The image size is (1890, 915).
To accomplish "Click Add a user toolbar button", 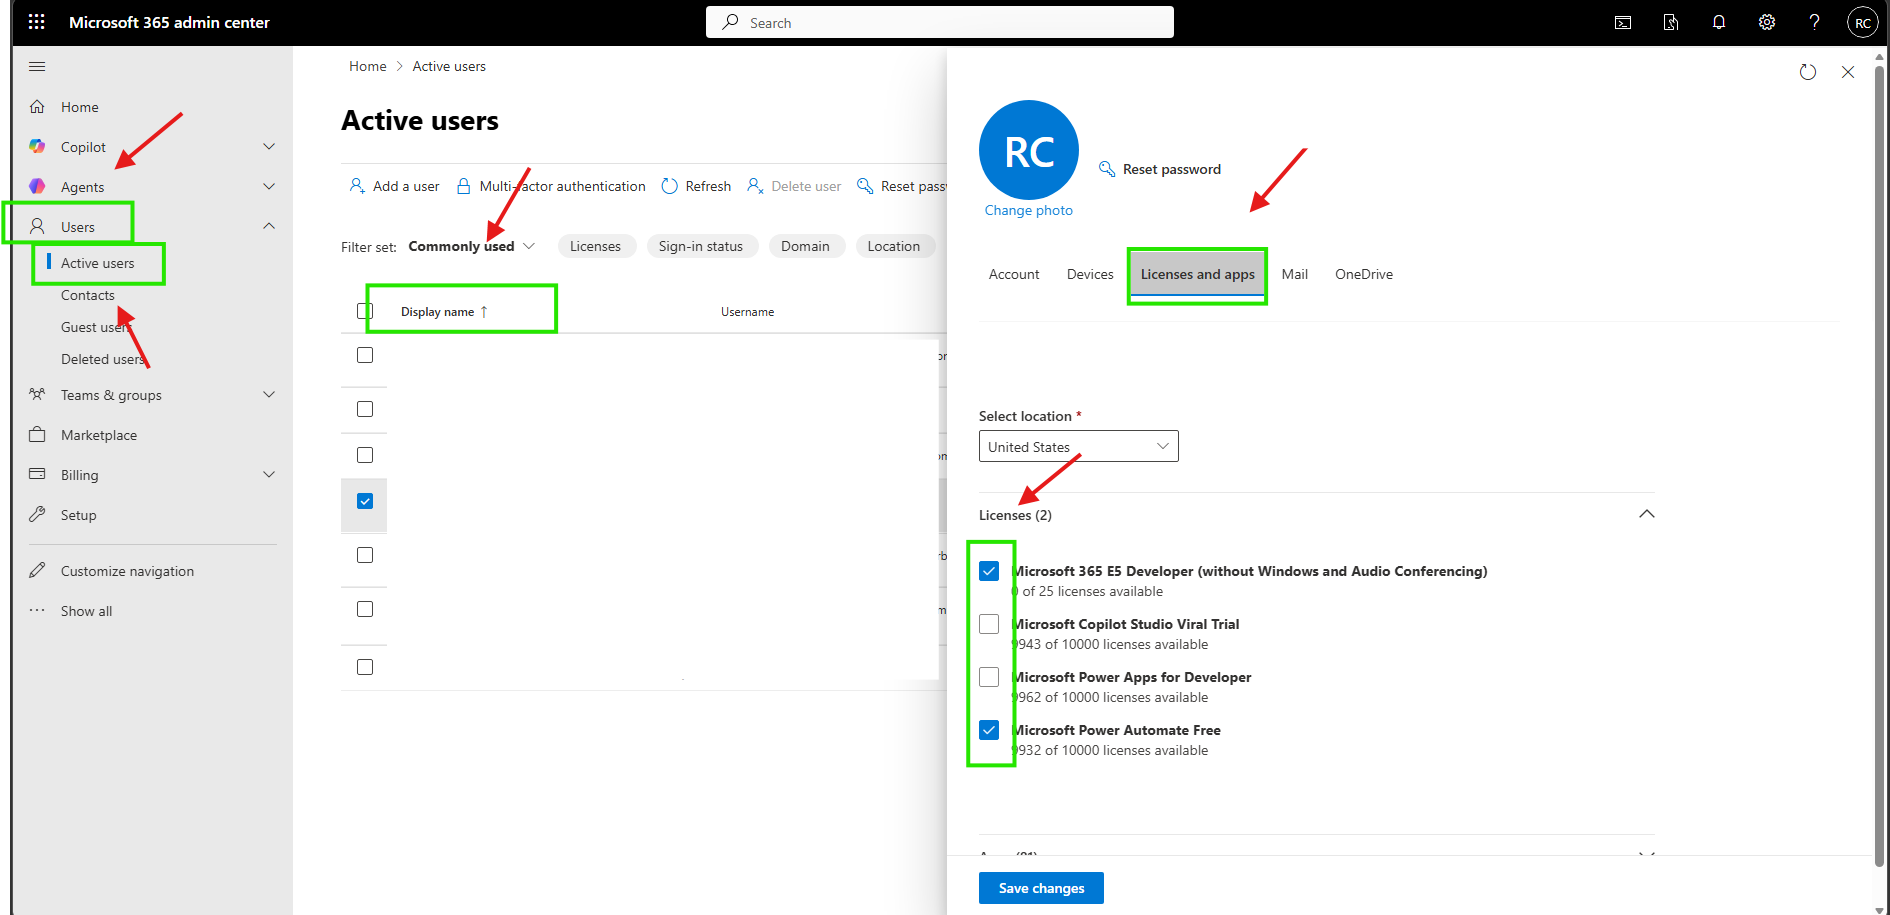I will tap(394, 186).
